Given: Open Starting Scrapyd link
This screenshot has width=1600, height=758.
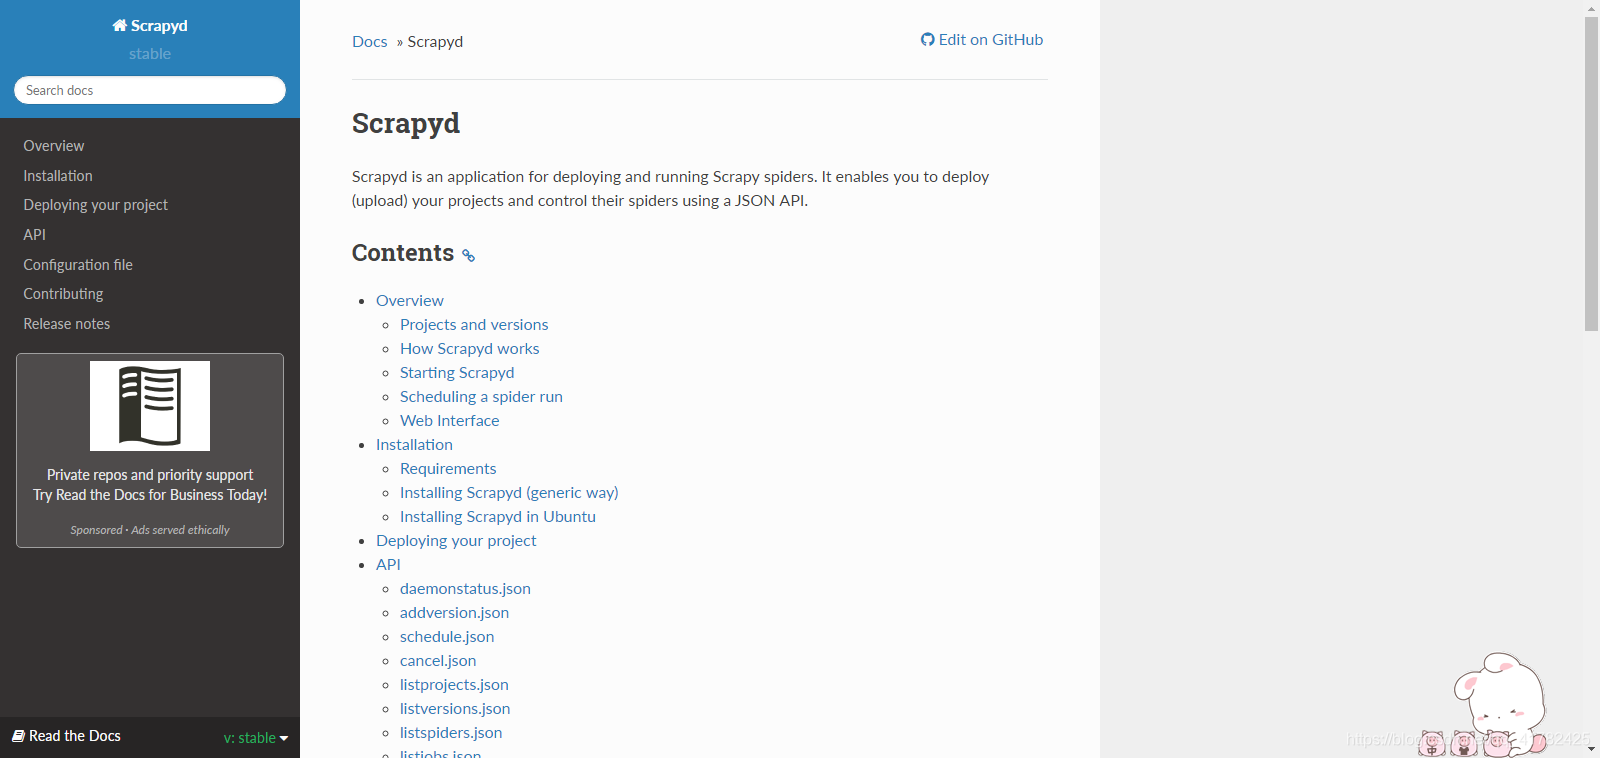Looking at the screenshot, I should point(457,373).
